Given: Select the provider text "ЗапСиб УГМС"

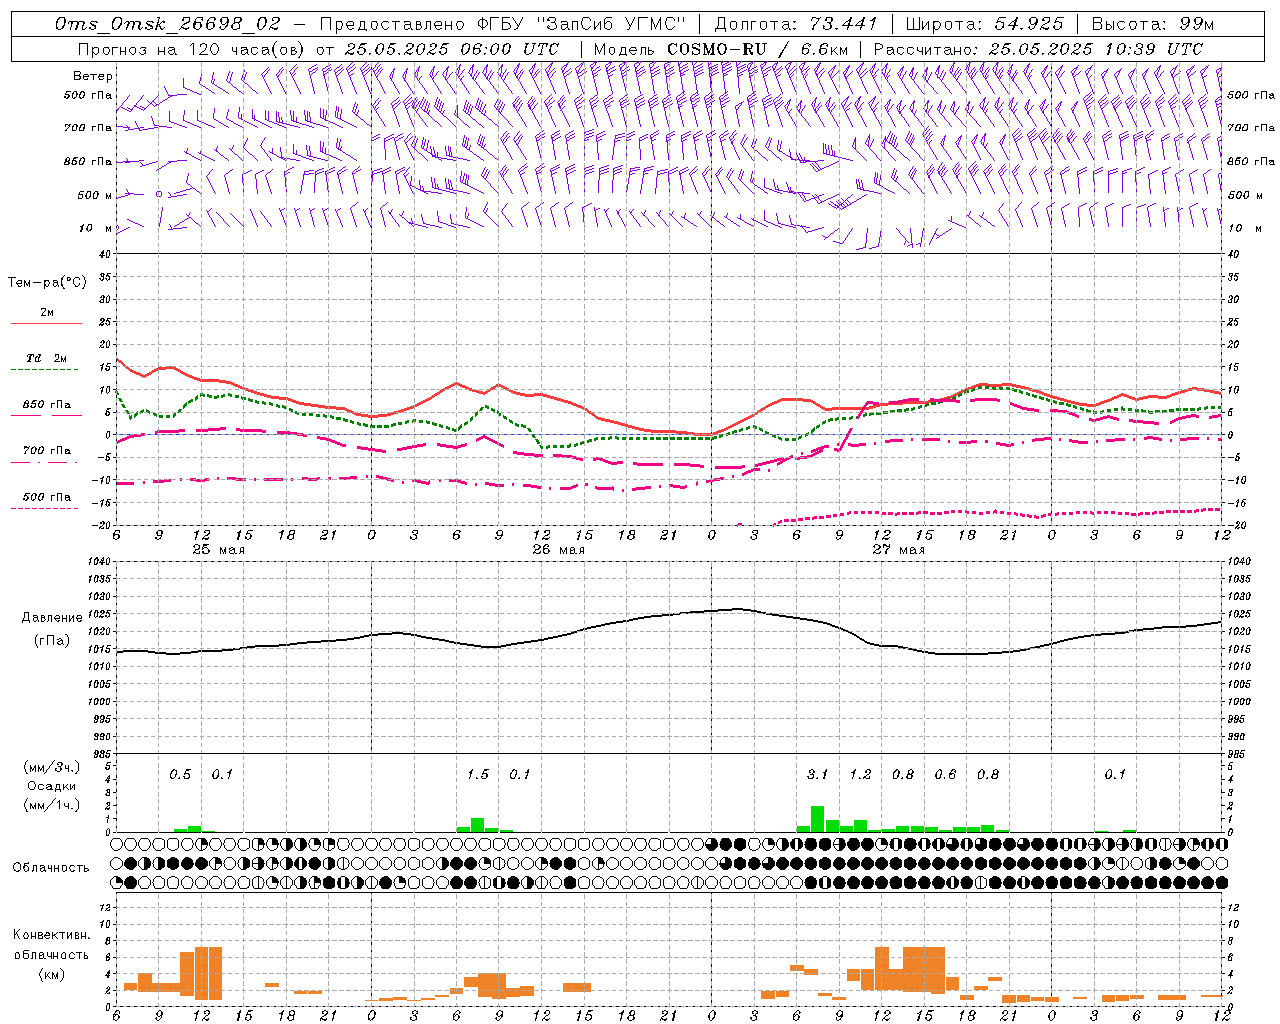Looking at the screenshot, I should click(614, 24).
